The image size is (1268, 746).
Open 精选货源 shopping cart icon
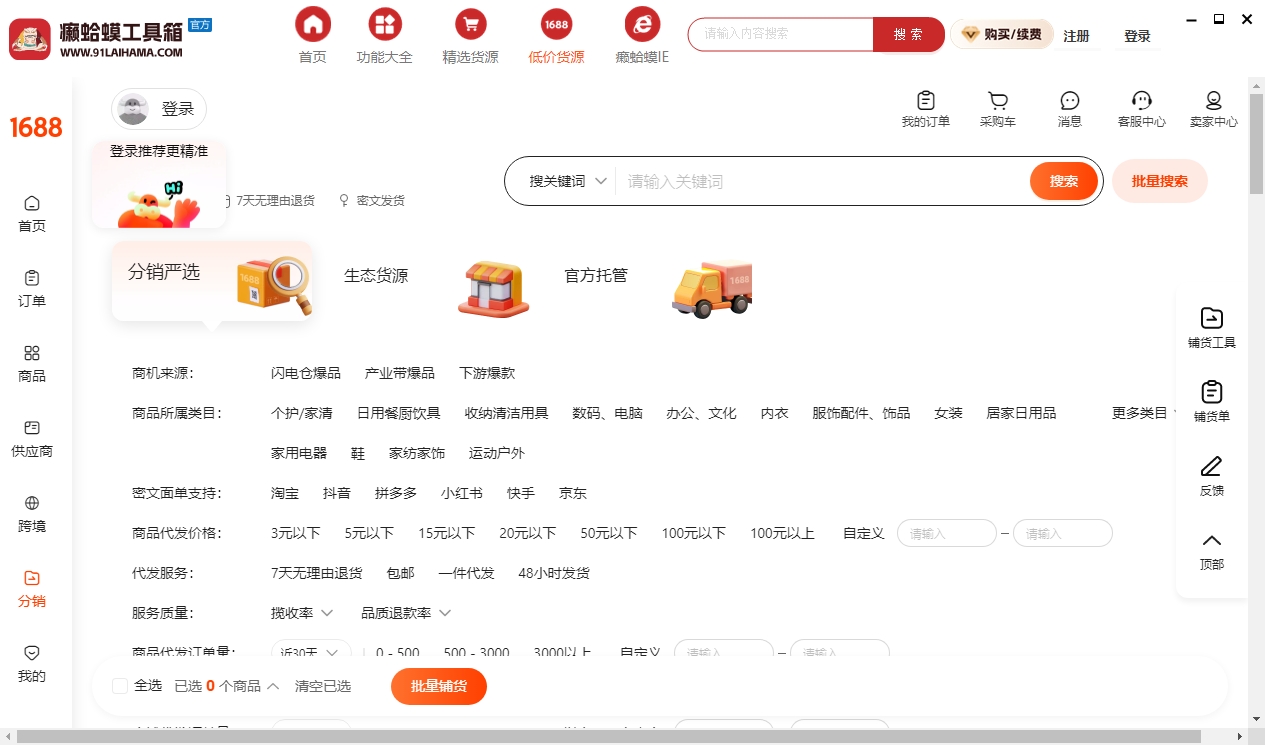click(470, 22)
